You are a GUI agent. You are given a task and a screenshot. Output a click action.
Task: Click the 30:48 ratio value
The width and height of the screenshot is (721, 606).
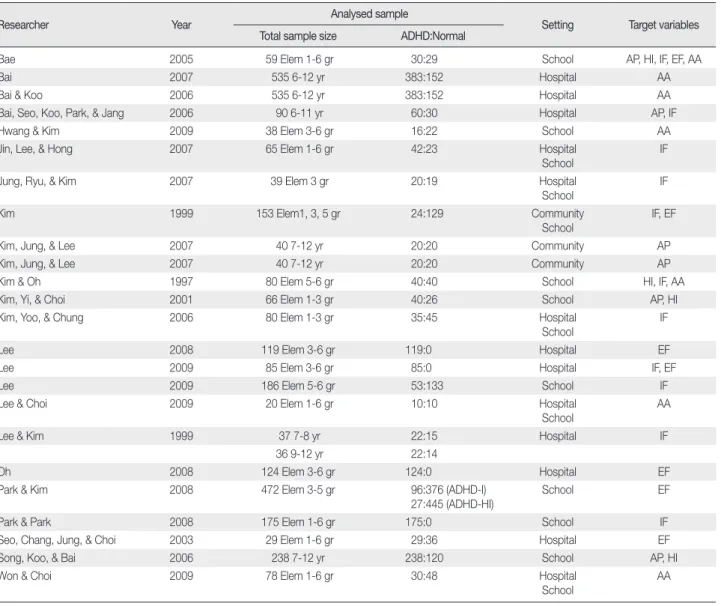click(424, 576)
